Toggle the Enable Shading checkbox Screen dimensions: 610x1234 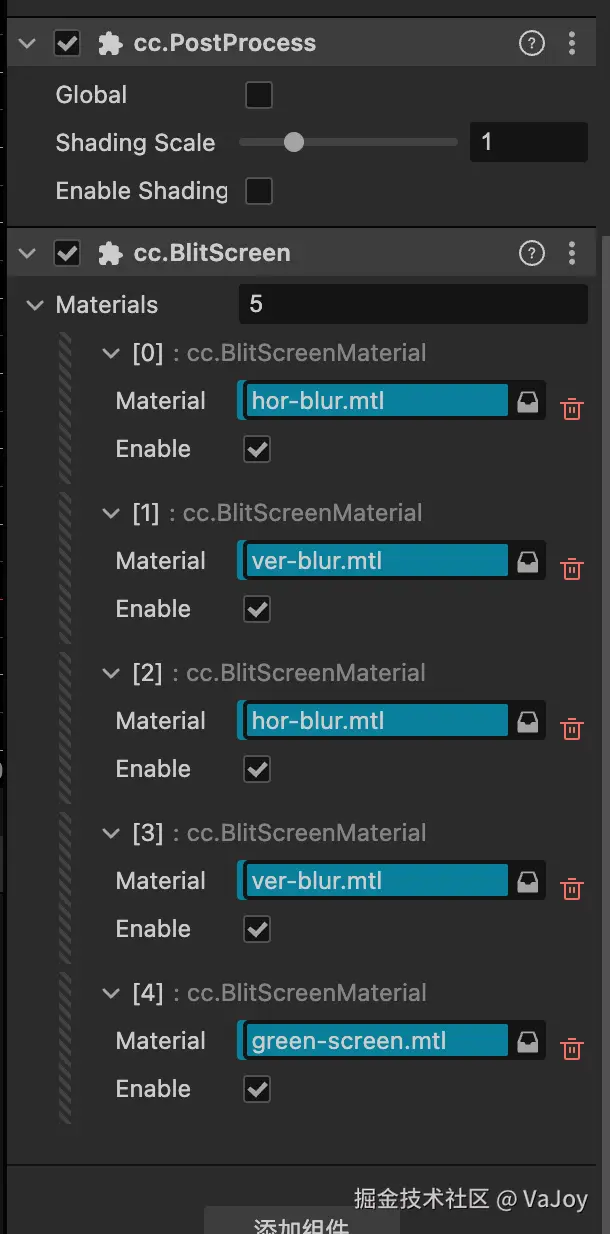pos(259,191)
